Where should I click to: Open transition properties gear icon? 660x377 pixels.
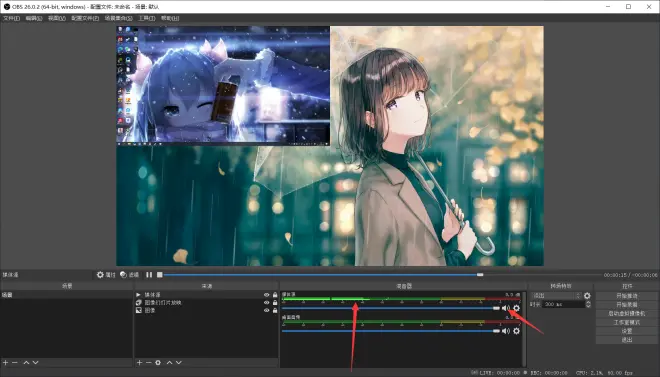587,296
